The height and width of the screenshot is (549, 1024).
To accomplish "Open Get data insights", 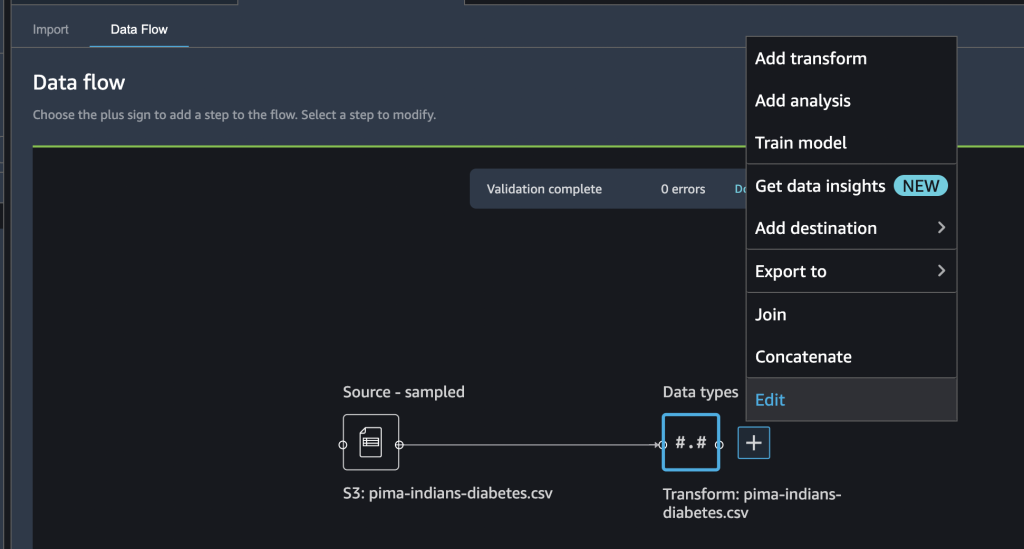I will [820, 186].
